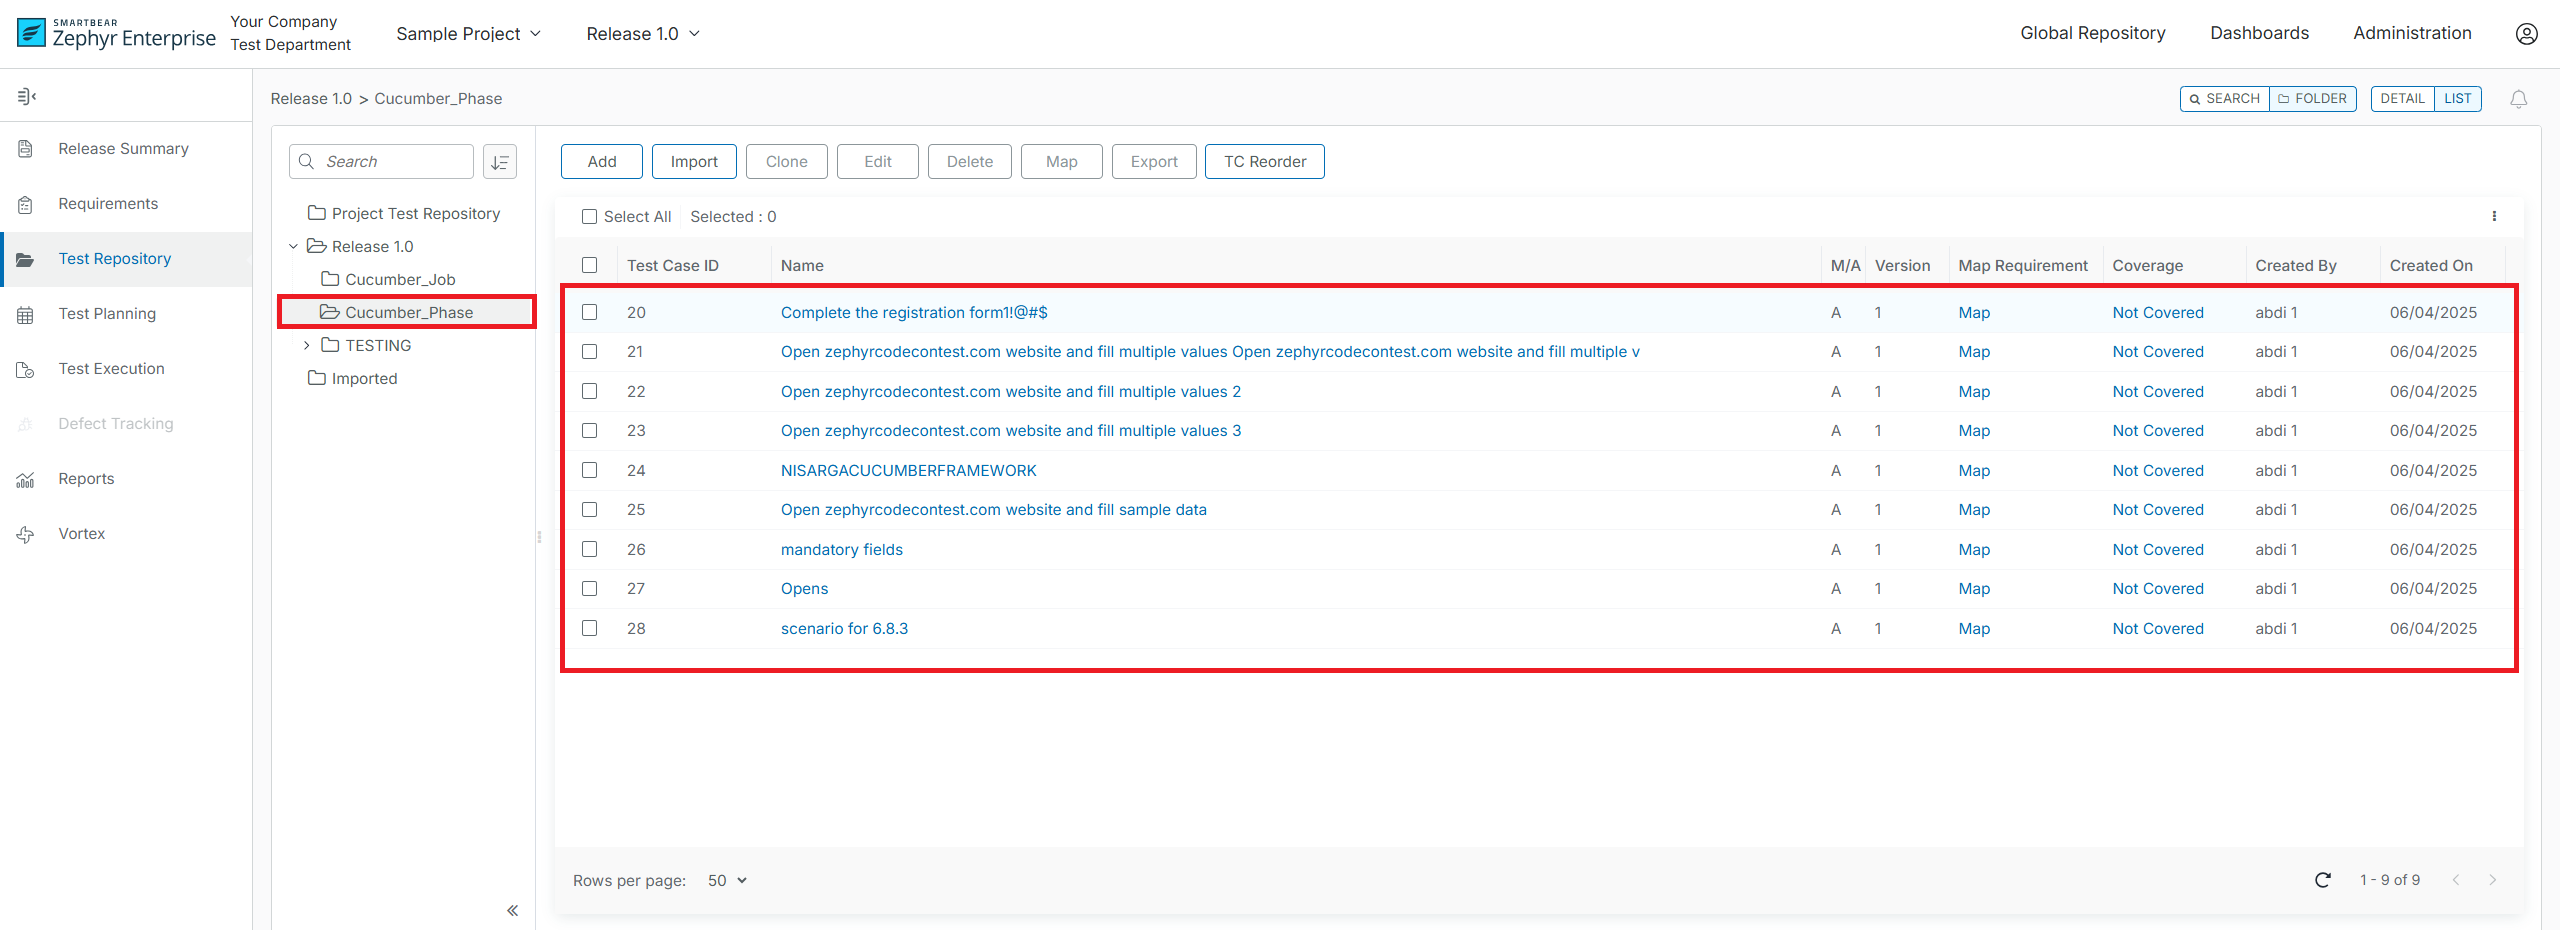Click the TC Reorder button

coord(1264,161)
